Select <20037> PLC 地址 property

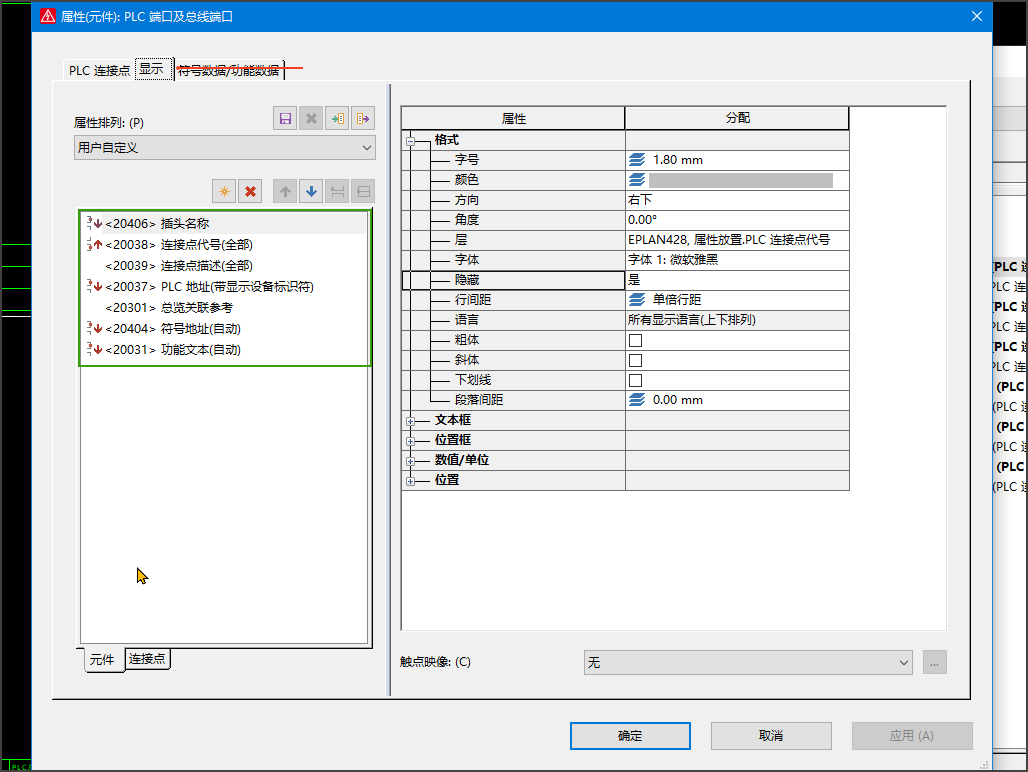pyautogui.click(x=209, y=286)
